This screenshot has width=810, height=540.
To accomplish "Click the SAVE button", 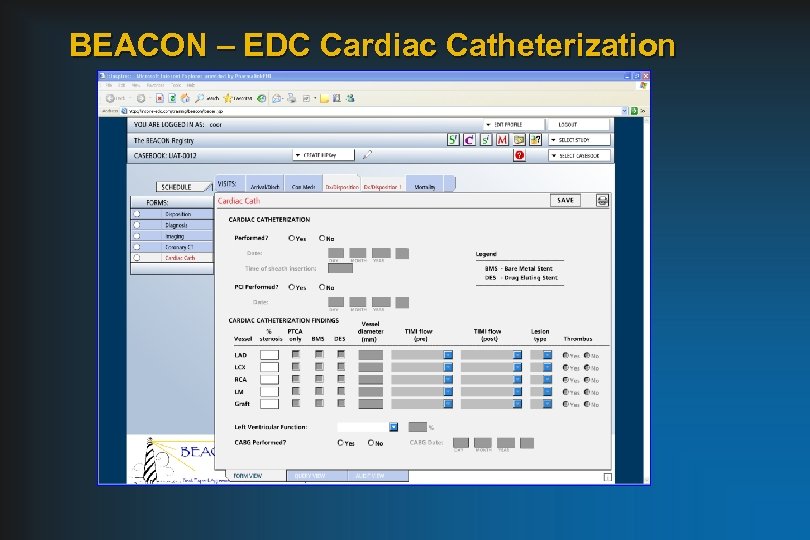I will (x=565, y=200).
